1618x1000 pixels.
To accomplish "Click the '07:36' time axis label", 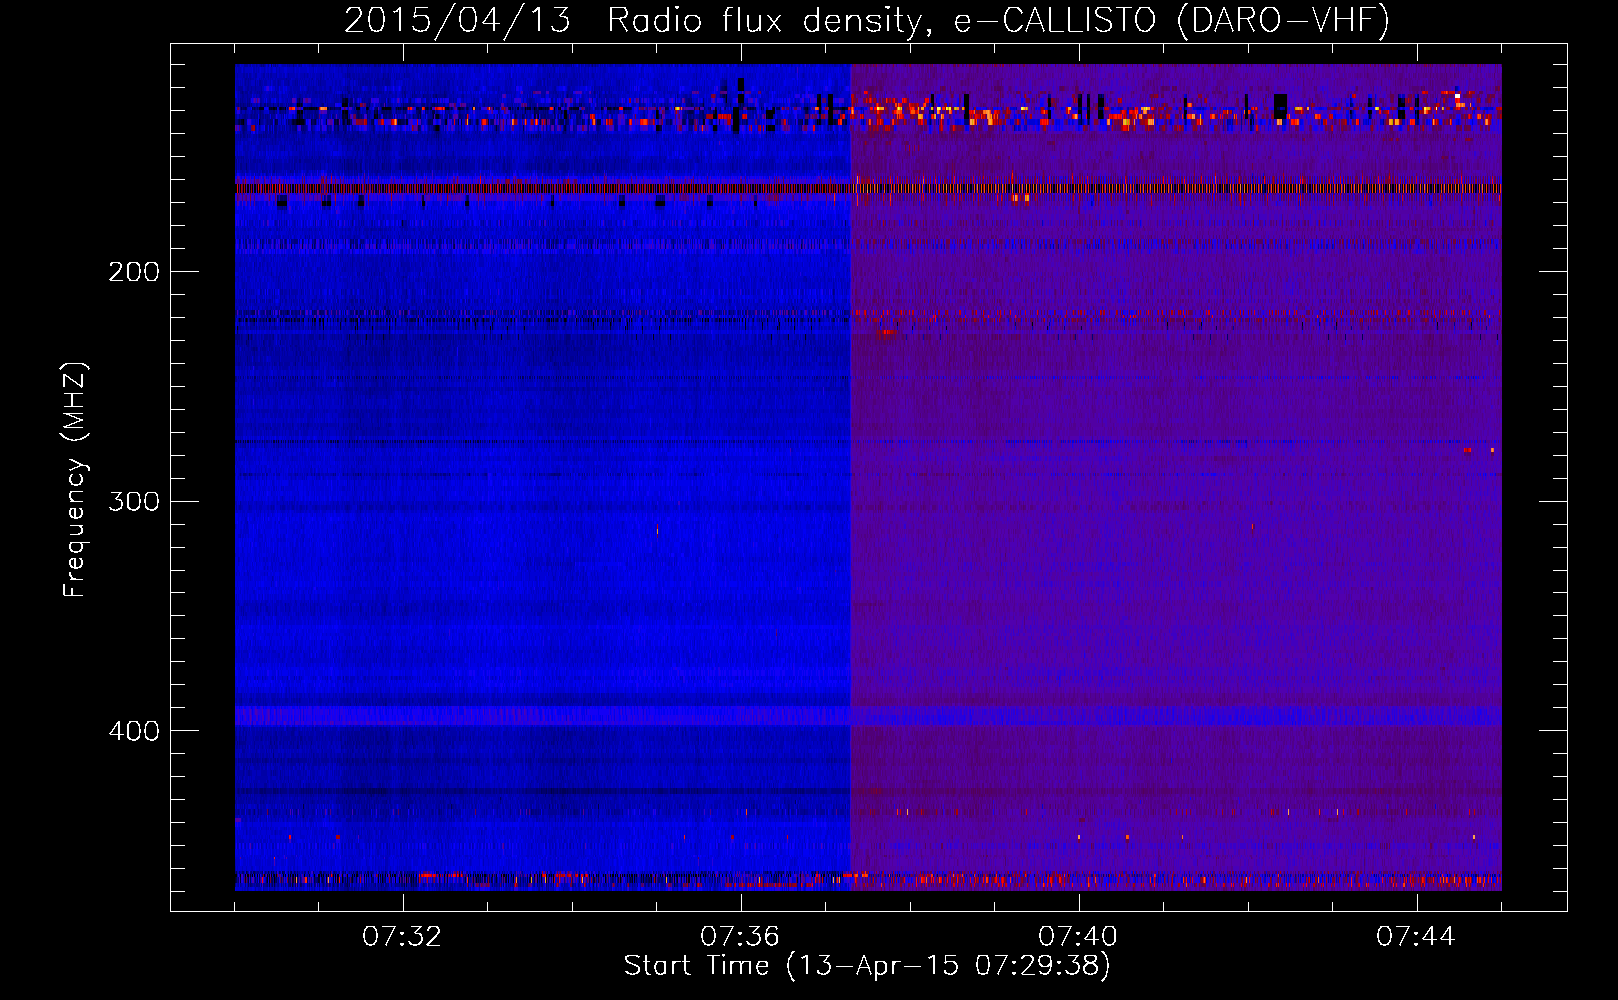I will 740,937.
